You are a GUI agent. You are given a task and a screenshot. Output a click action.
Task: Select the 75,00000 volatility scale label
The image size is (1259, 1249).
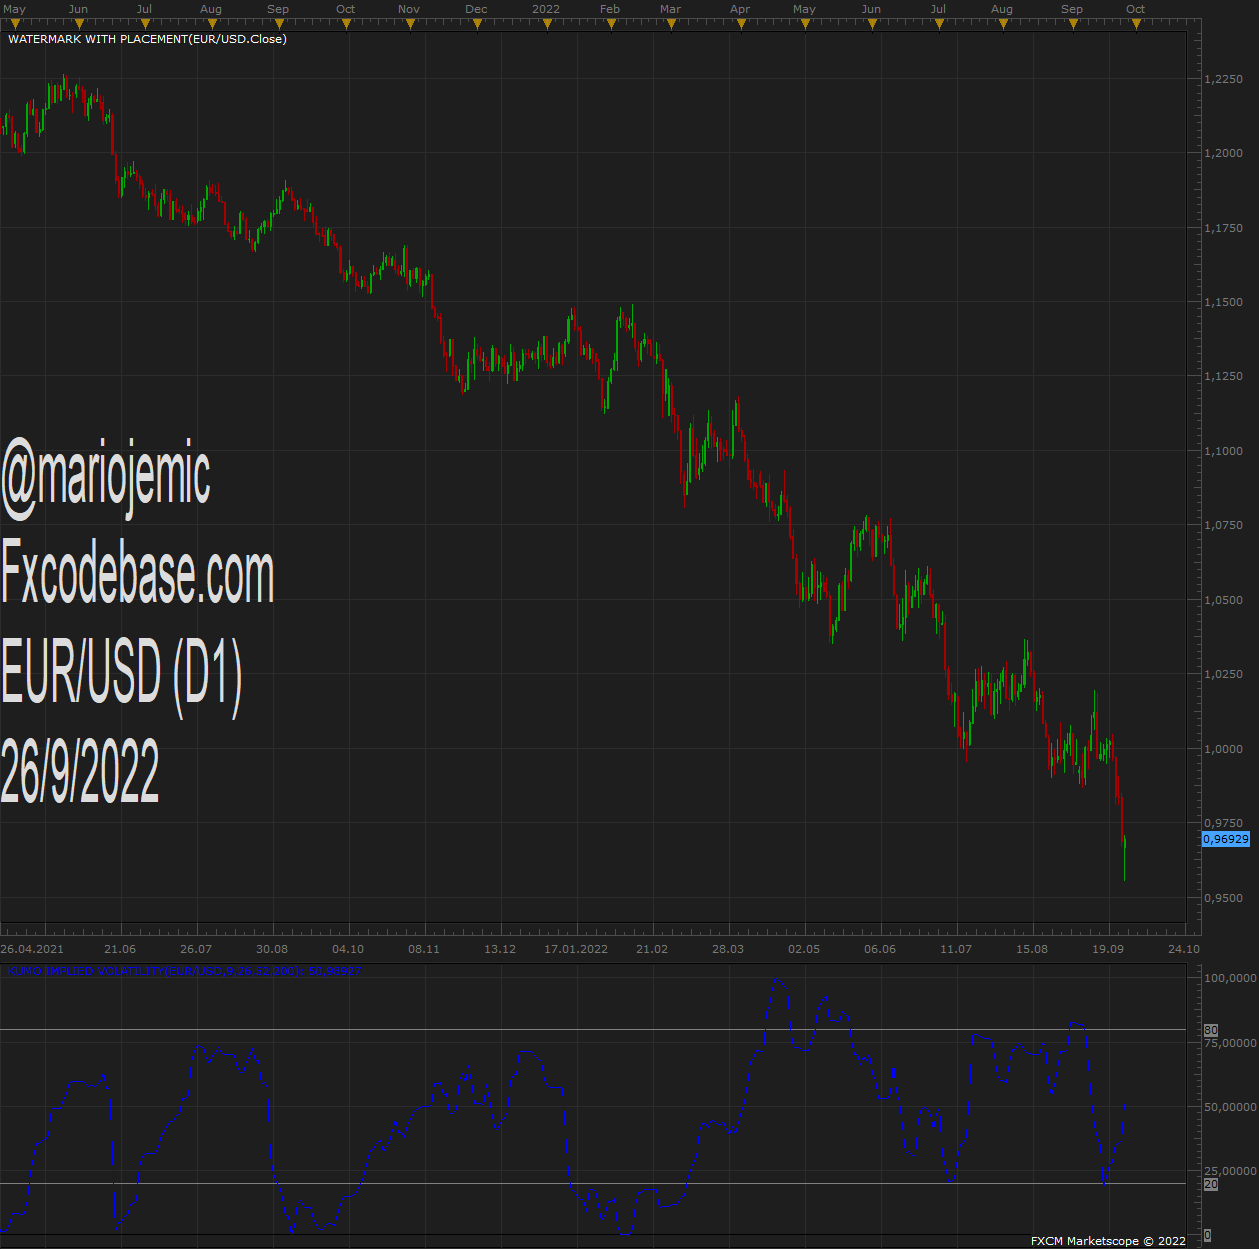click(1232, 1043)
